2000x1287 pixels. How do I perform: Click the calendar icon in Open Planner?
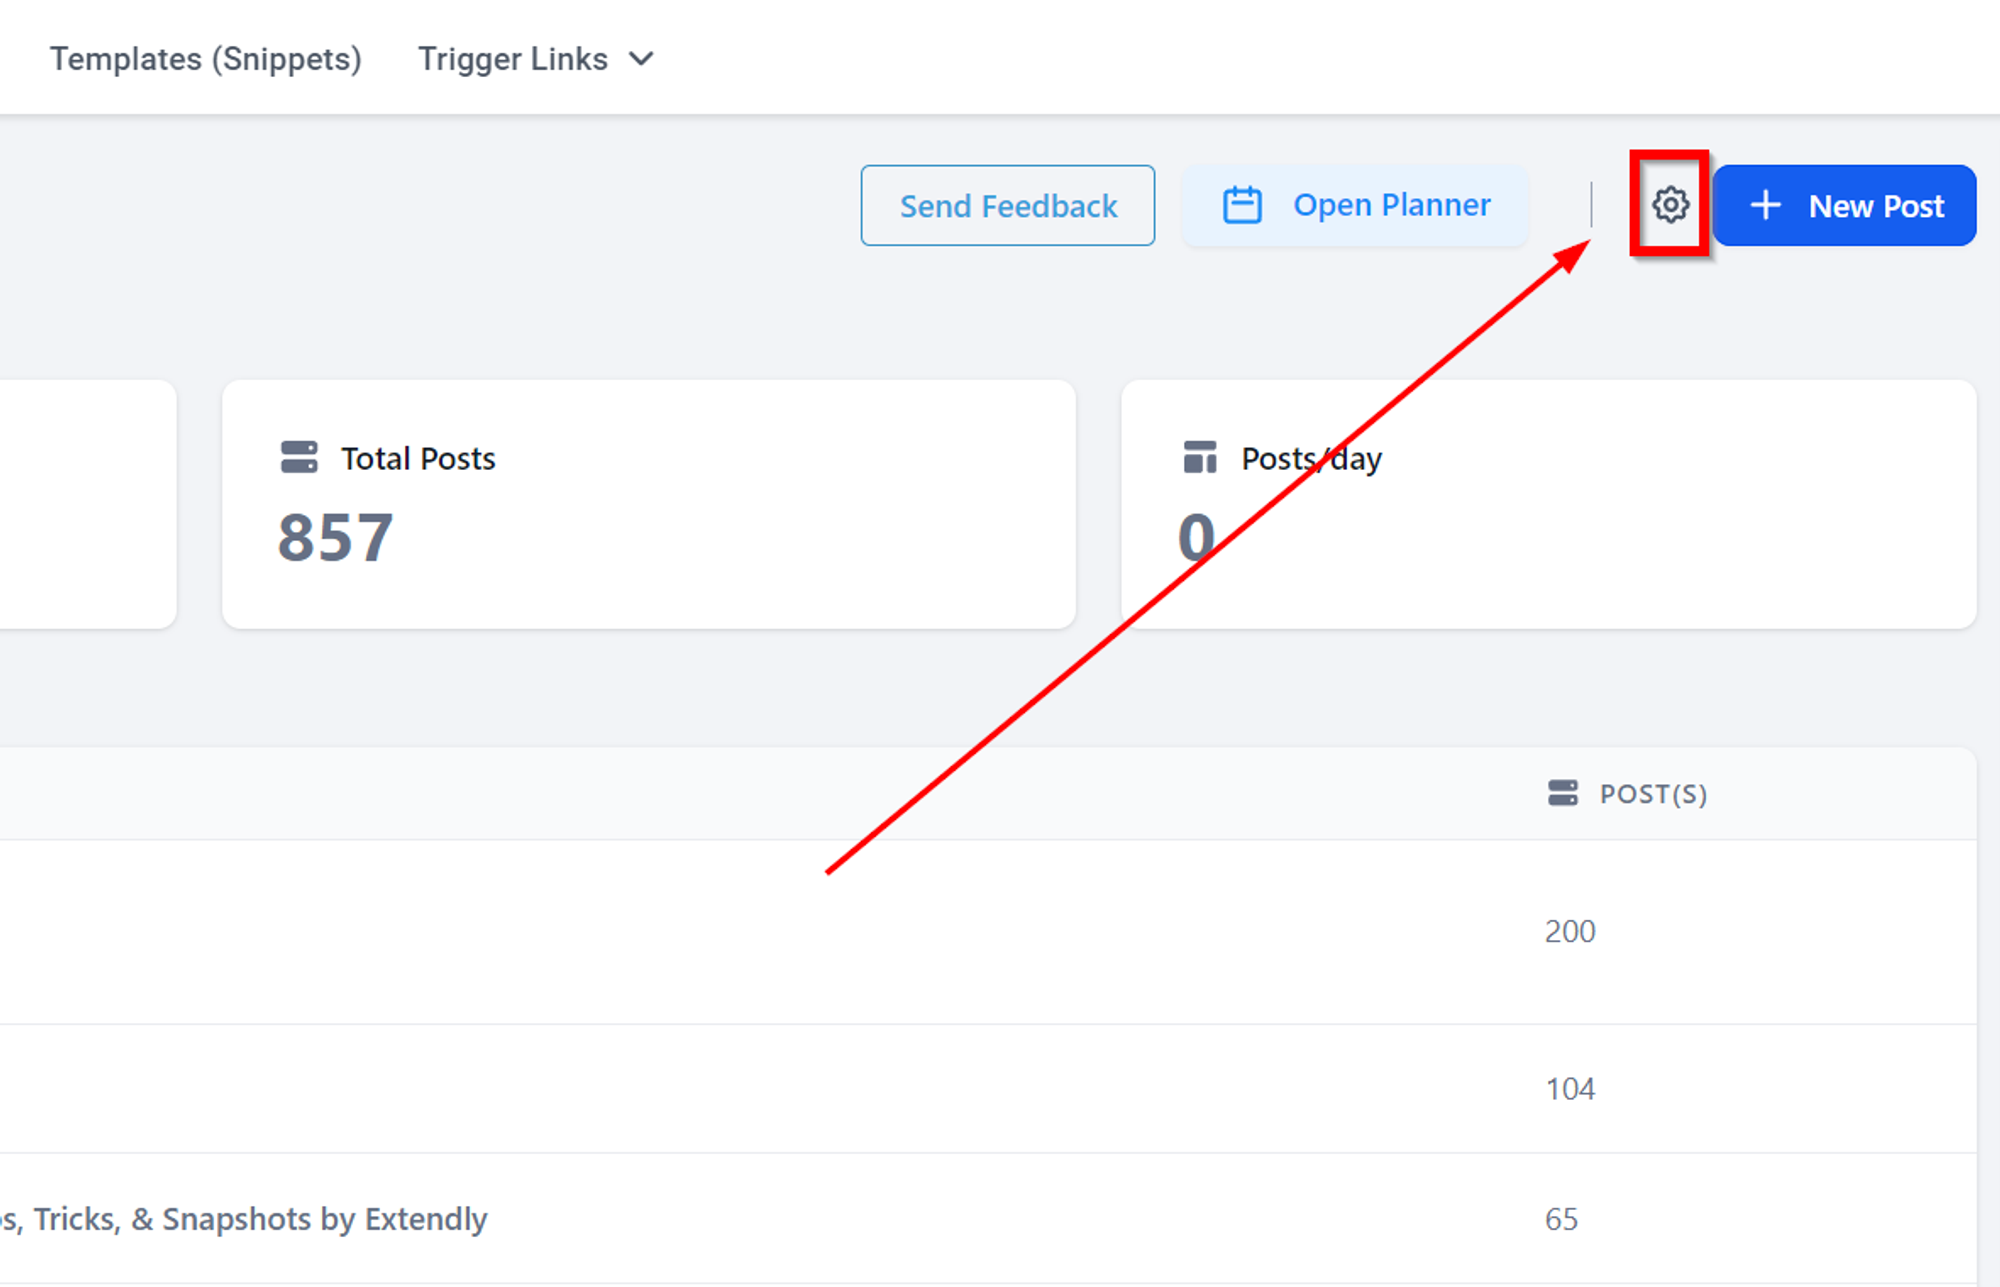coord(1242,205)
